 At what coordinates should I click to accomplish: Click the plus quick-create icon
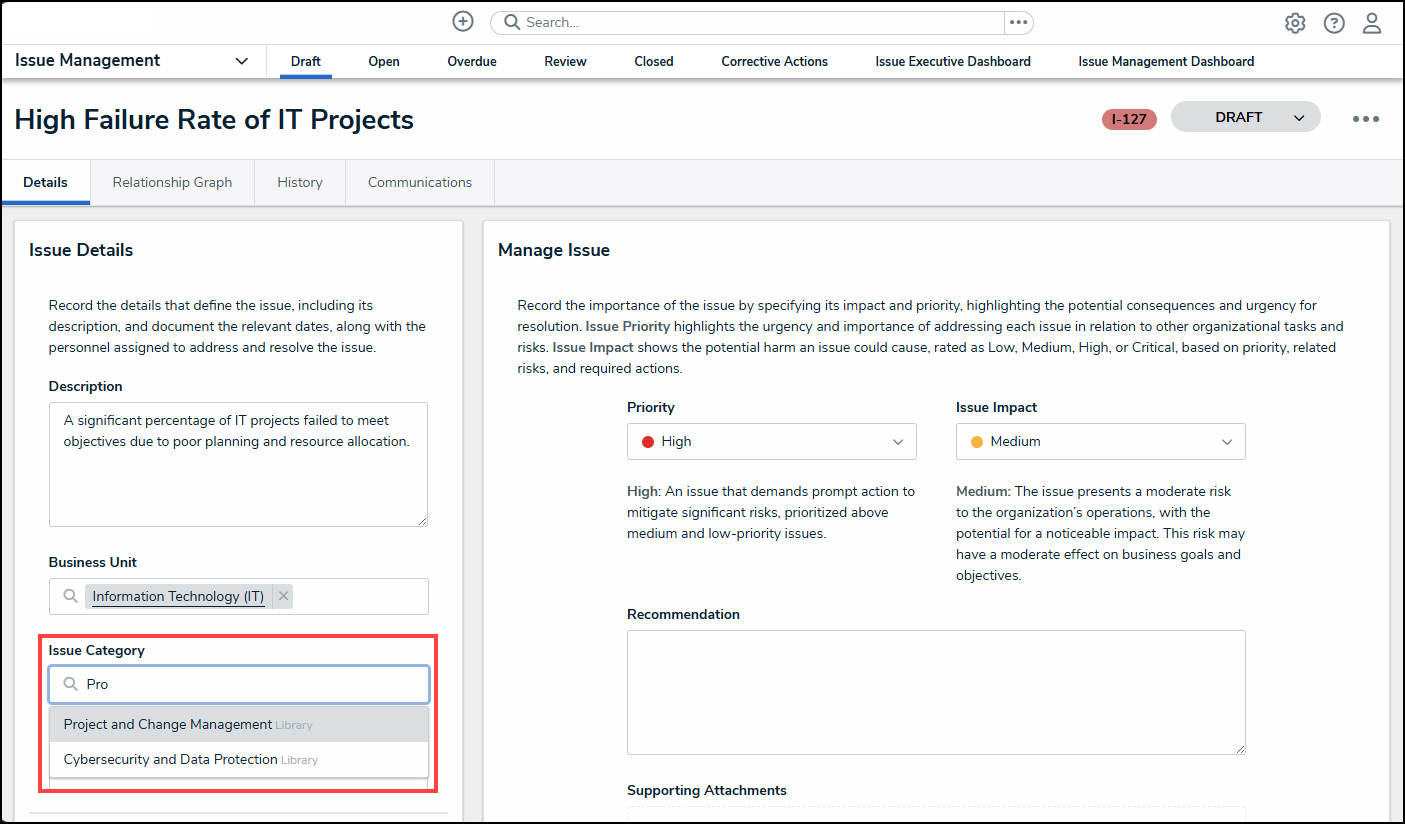click(462, 22)
